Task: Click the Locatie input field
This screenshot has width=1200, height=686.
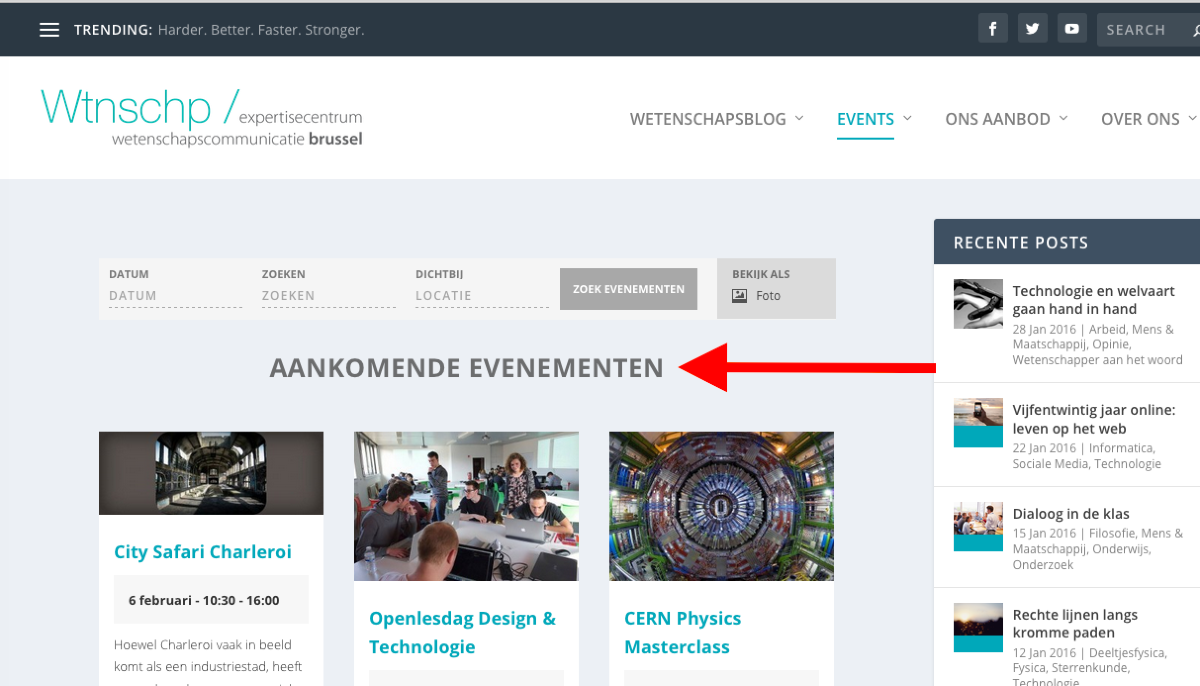Action: click(481, 296)
